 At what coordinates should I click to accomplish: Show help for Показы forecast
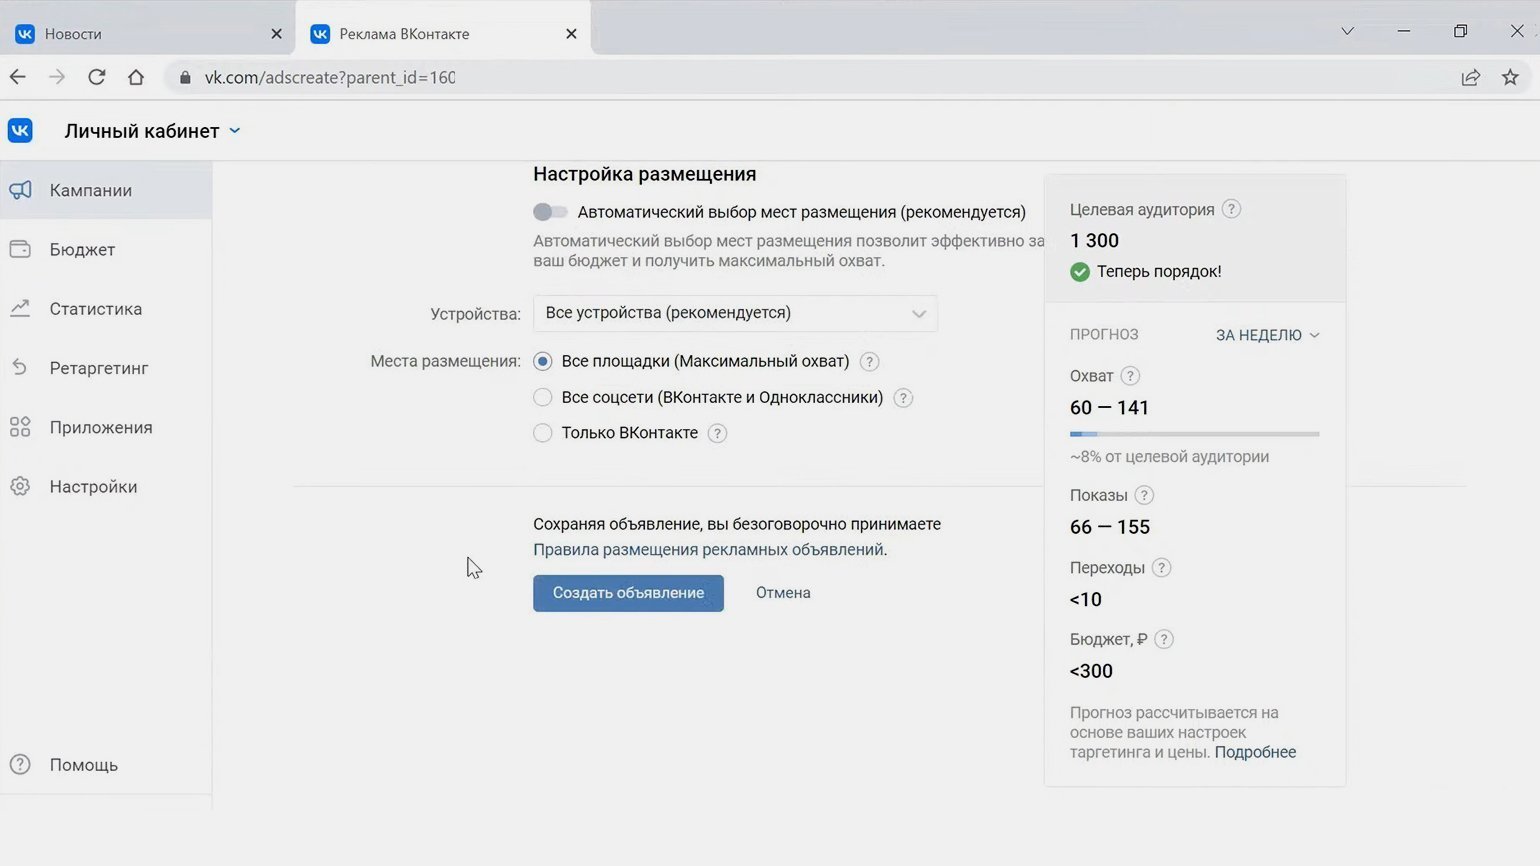(x=1144, y=495)
